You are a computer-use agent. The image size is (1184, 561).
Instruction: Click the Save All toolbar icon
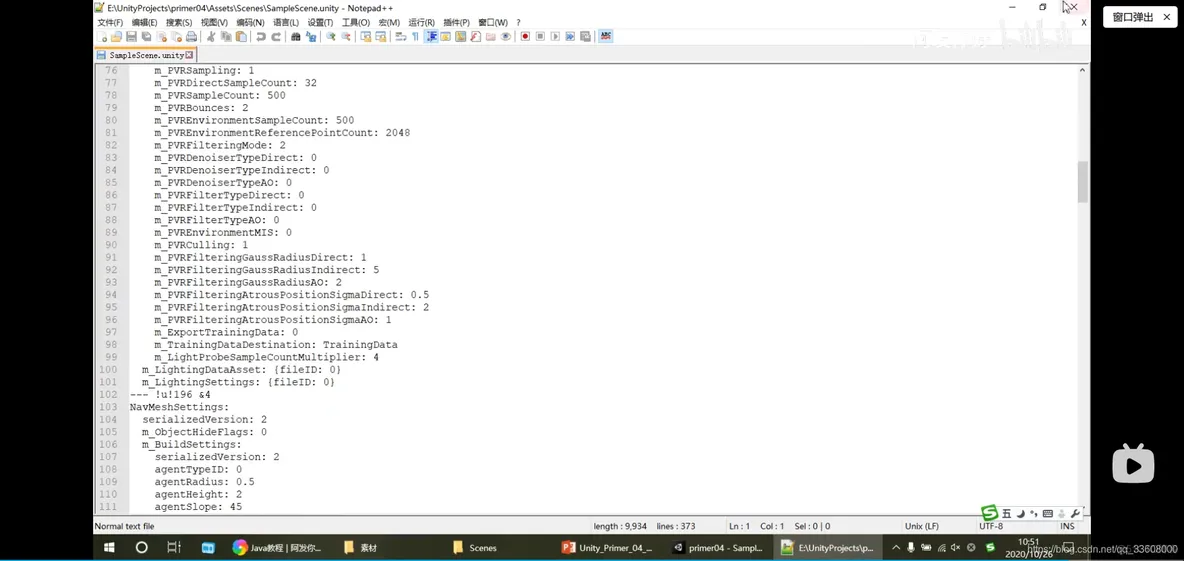tap(146, 36)
